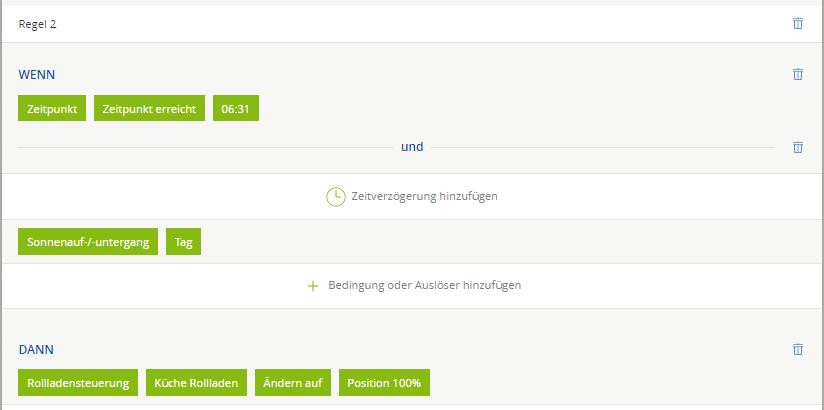The height and width of the screenshot is (410, 824).
Task: Click the clock icon for Zeitverzögerung
Action: (336, 197)
